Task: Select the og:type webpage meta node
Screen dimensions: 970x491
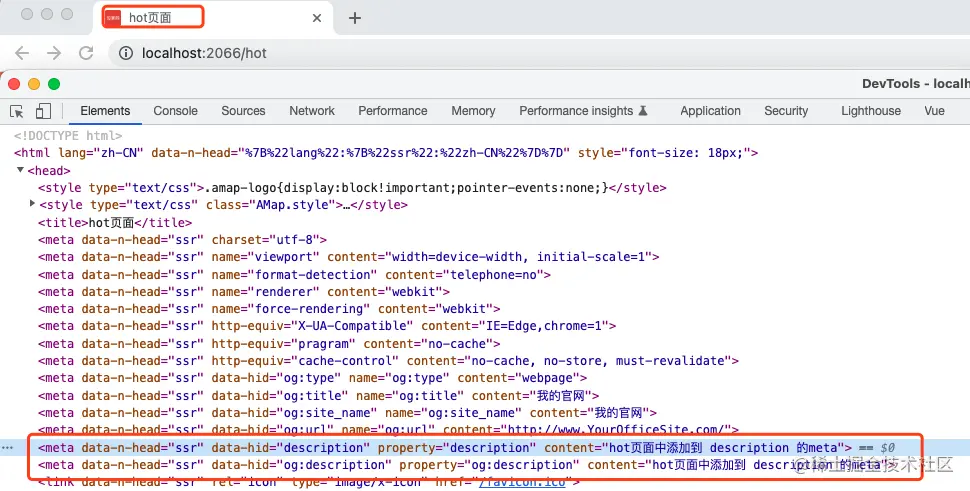Action: tap(312, 378)
